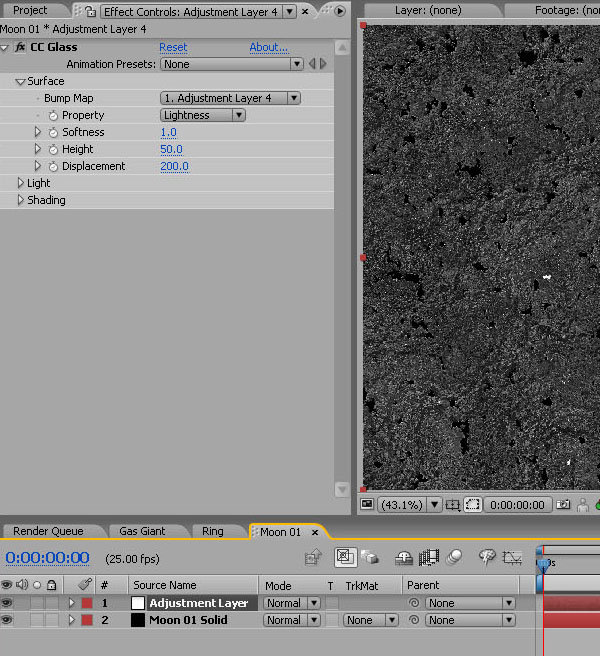The image size is (600, 656).
Task: Switch to the Gas Giant tab
Action: 142,531
